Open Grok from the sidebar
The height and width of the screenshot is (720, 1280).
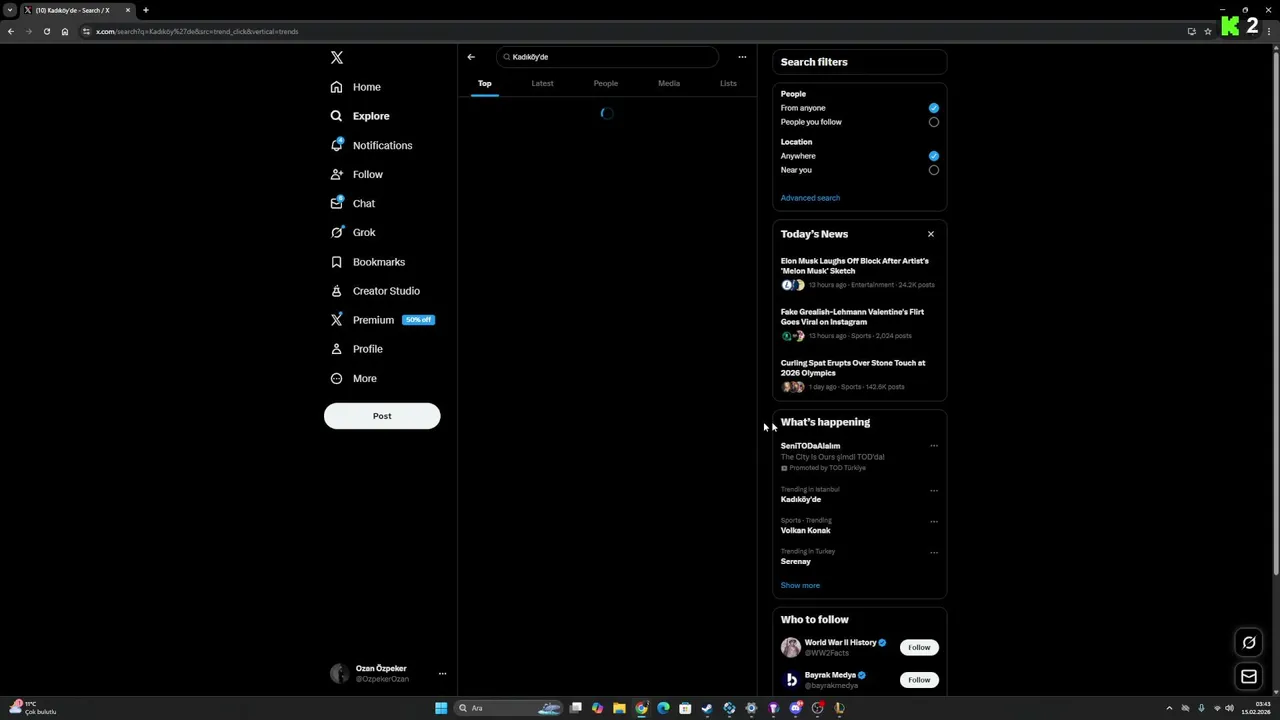click(x=353, y=232)
